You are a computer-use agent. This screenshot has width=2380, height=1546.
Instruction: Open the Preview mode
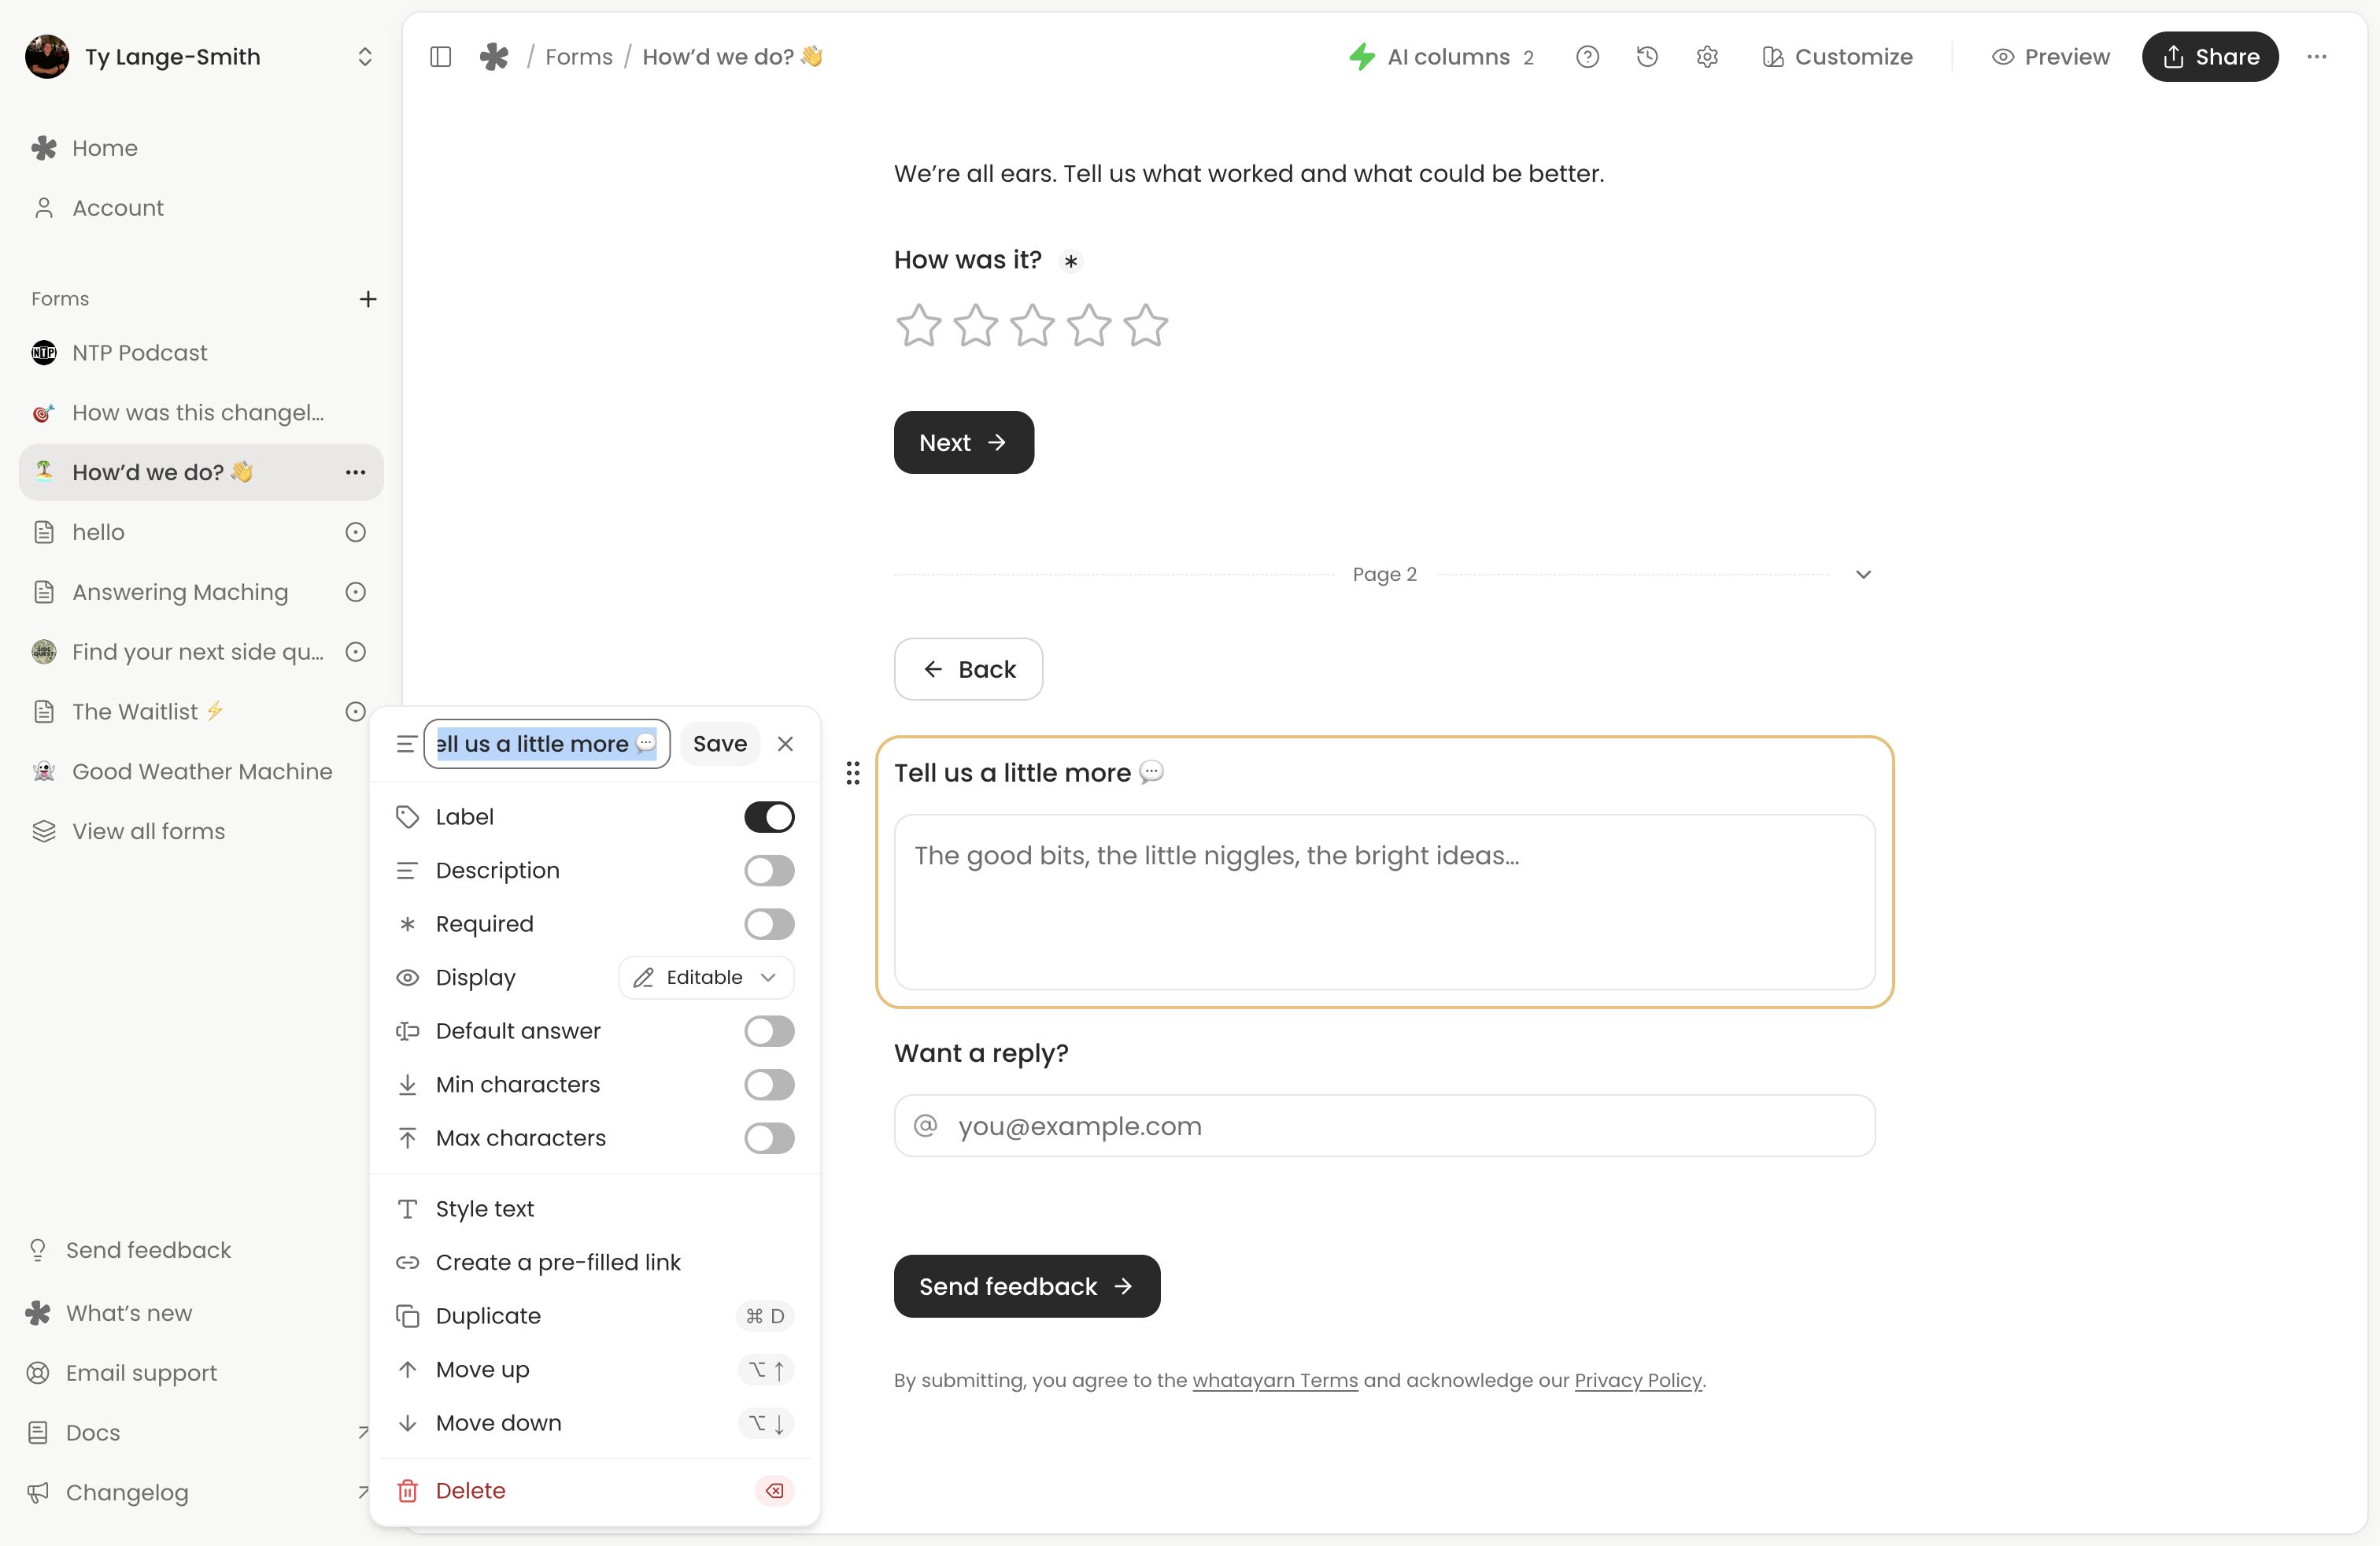pos(2050,57)
